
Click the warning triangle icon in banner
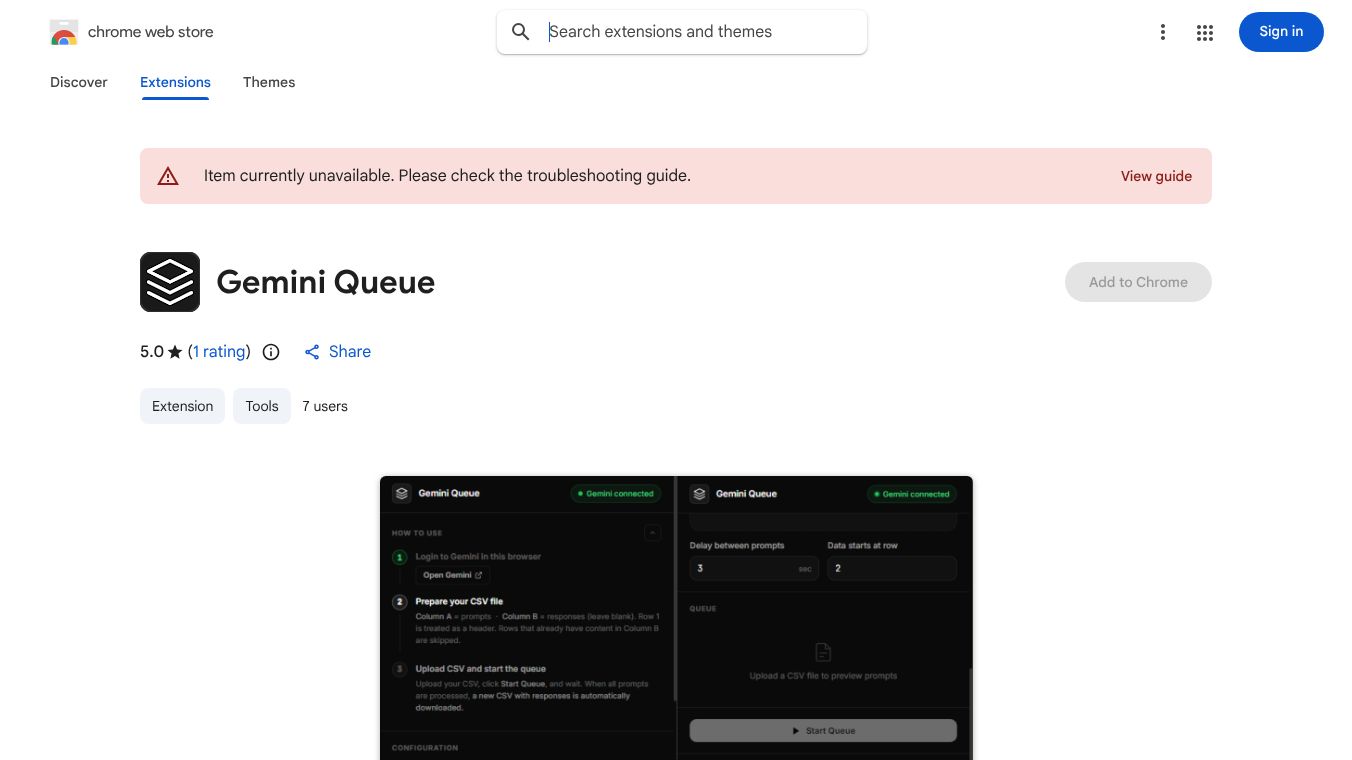point(168,176)
